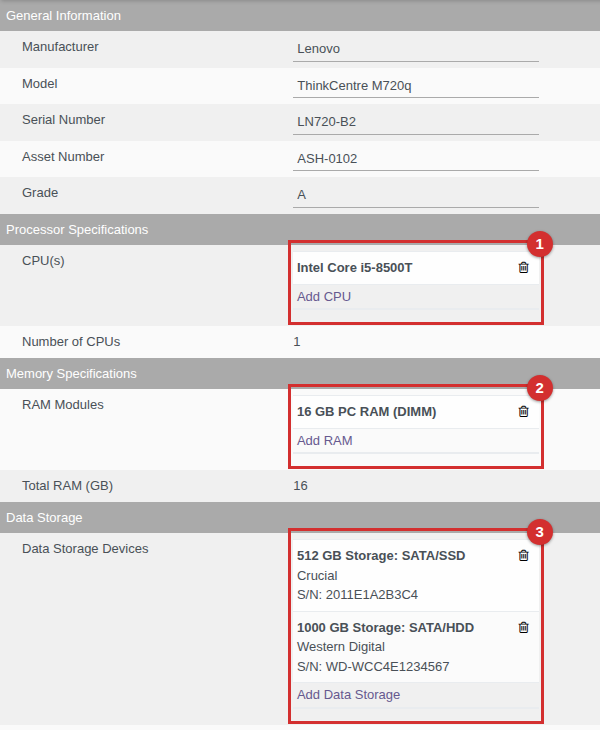Screen dimensions: 600x730
Task: Remove the 512 GB SATA/SSD storage device
Action: click(523, 555)
